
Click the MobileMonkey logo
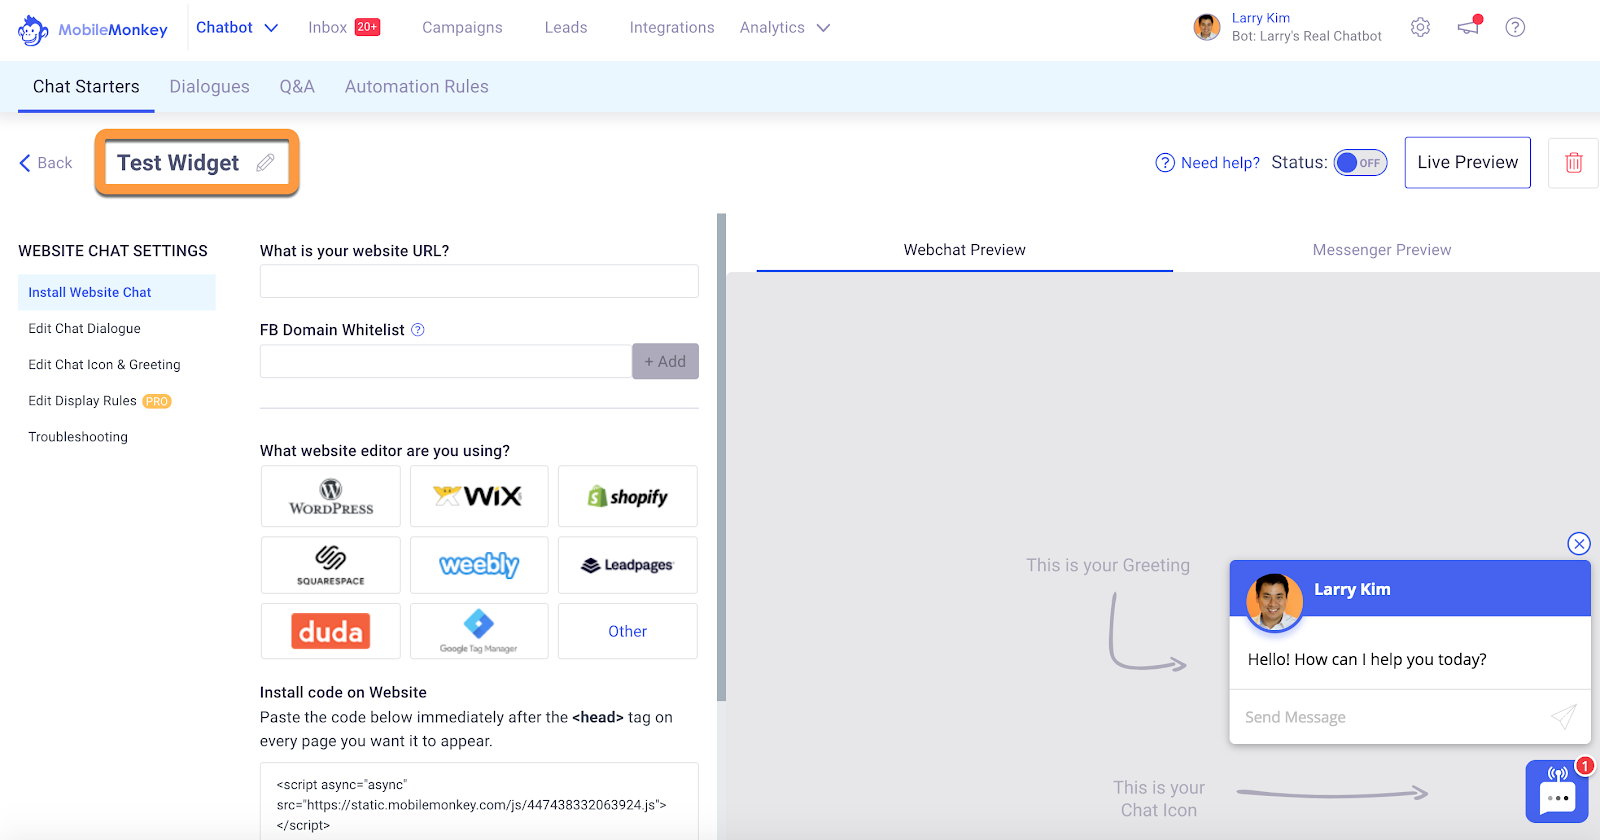(92, 30)
